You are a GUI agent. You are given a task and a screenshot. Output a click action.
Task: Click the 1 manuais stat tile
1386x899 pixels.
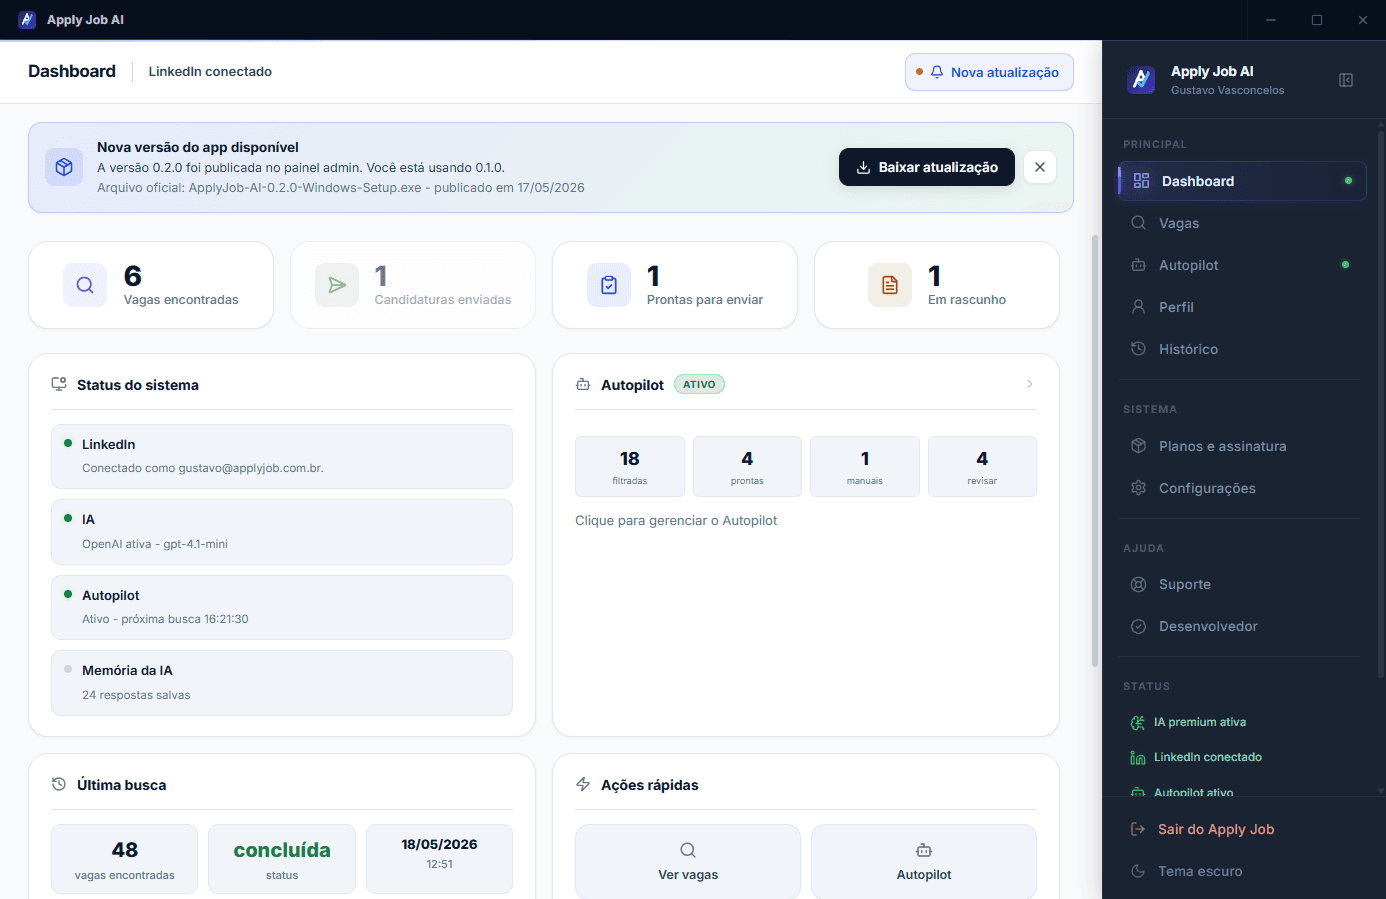tap(865, 466)
